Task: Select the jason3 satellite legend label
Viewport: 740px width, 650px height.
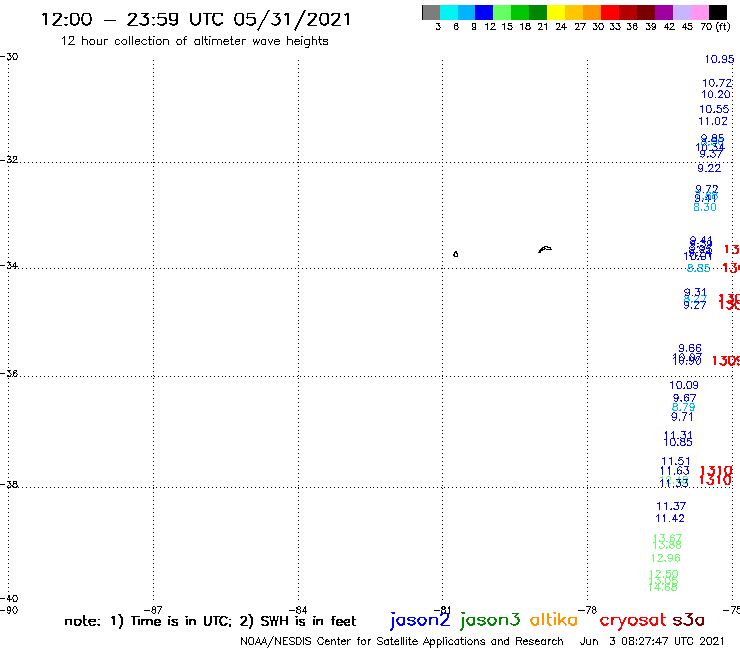Action: tap(489, 620)
